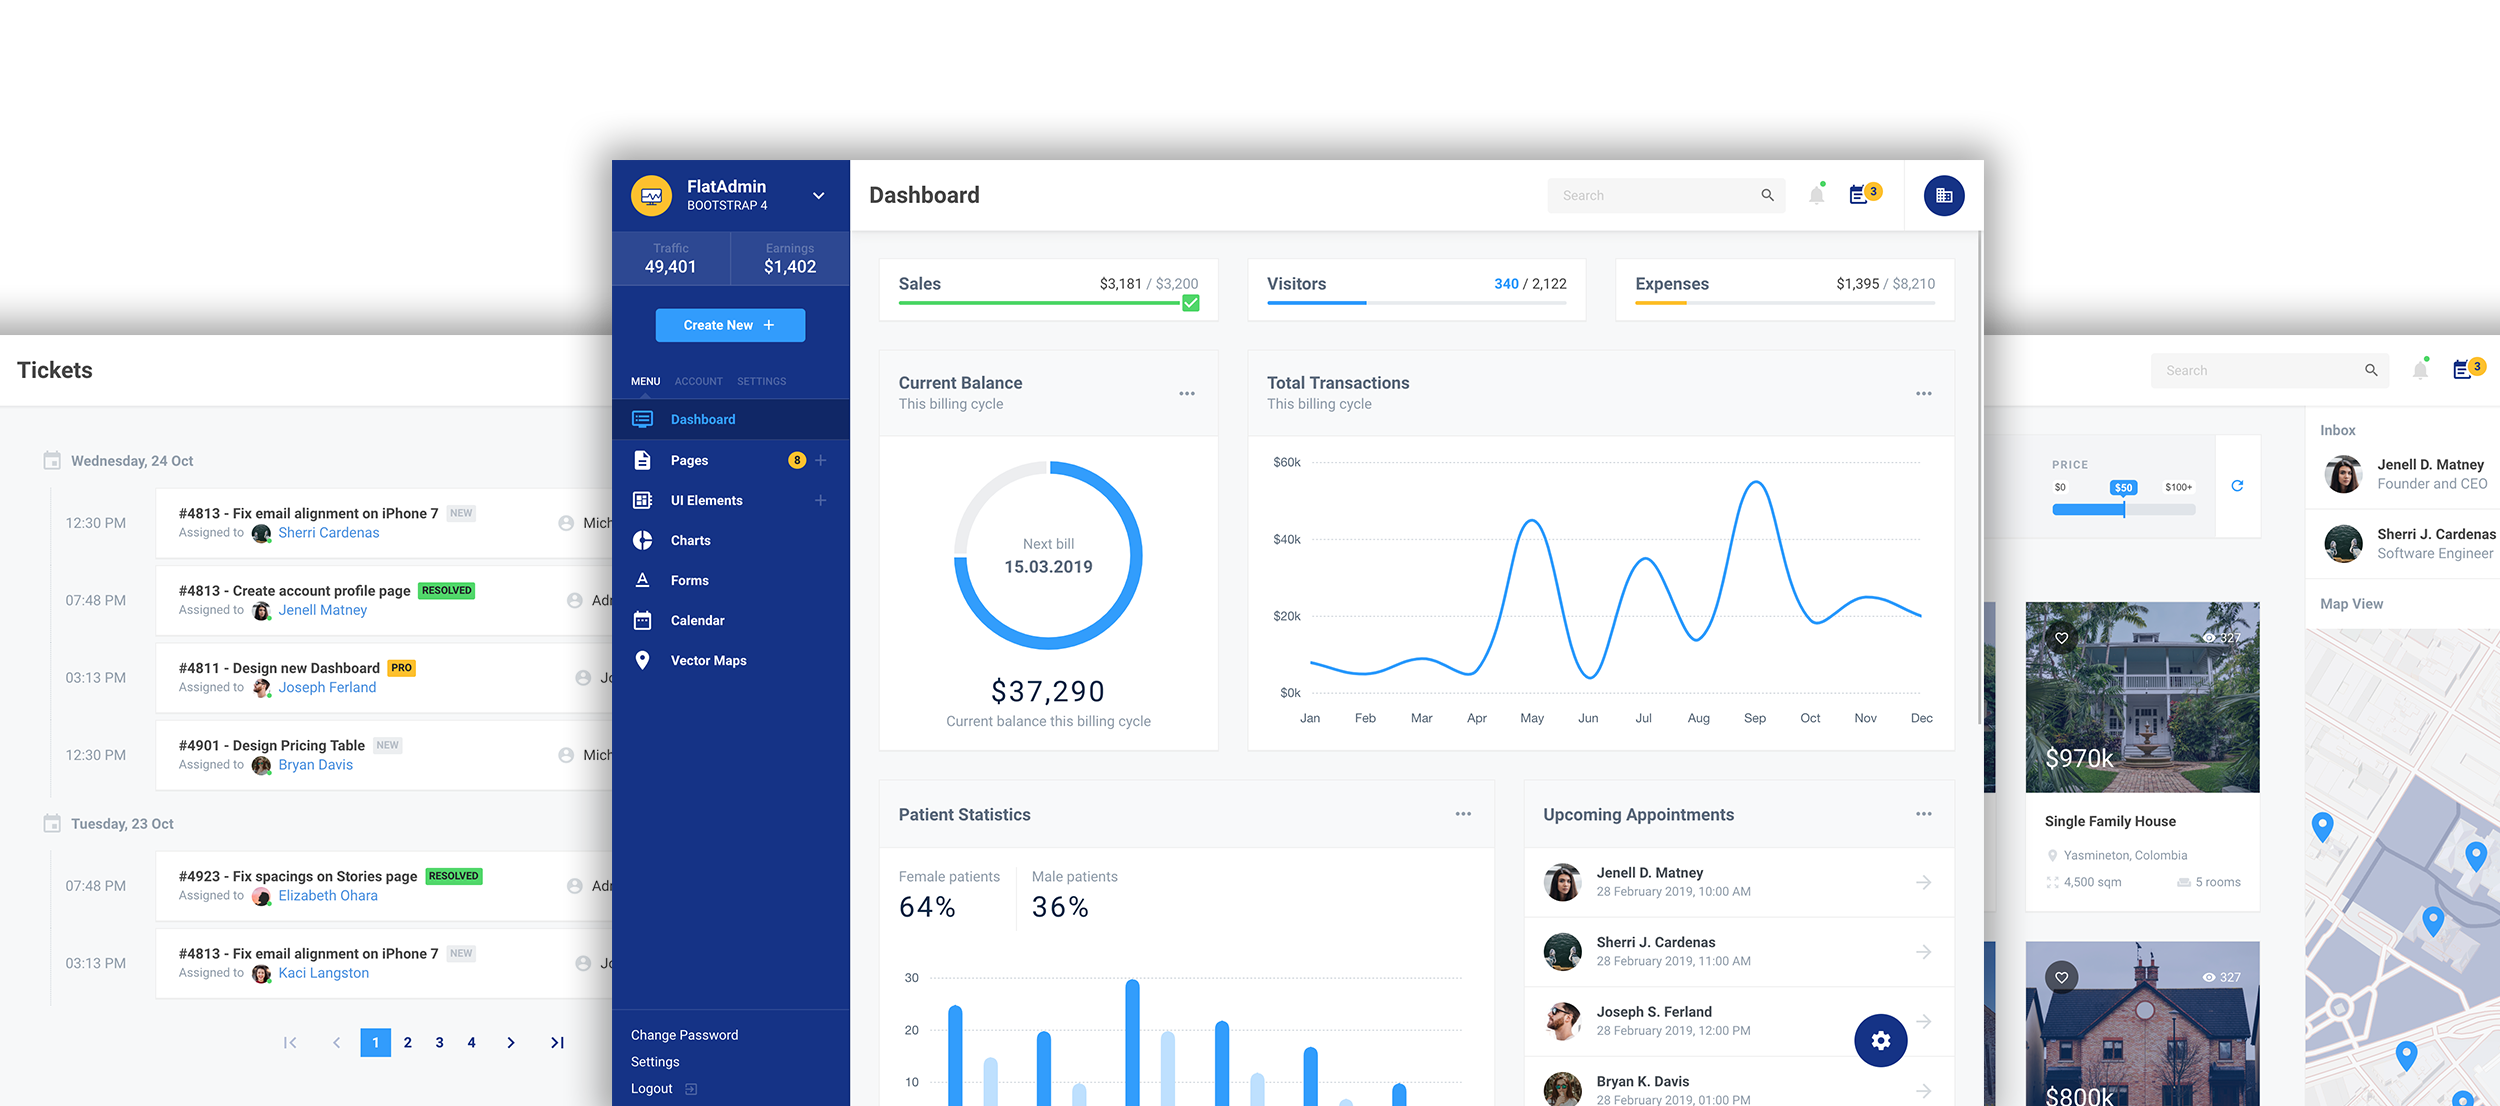The image size is (2500, 1106).
Task: Open Current Balance three-dot options menu
Action: tap(1186, 393)
